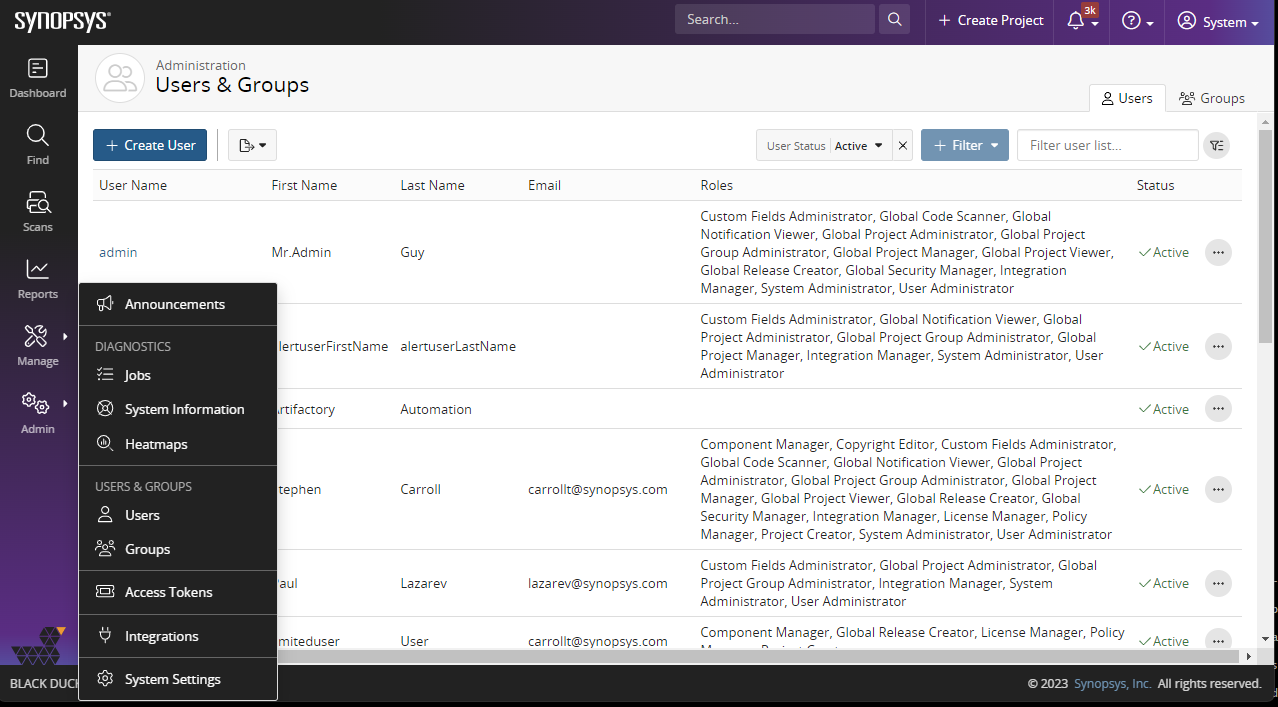Open the Synopsys, Inc. footer link
This screenshot has width=1278, height=707.
[x=1112, y=684]
